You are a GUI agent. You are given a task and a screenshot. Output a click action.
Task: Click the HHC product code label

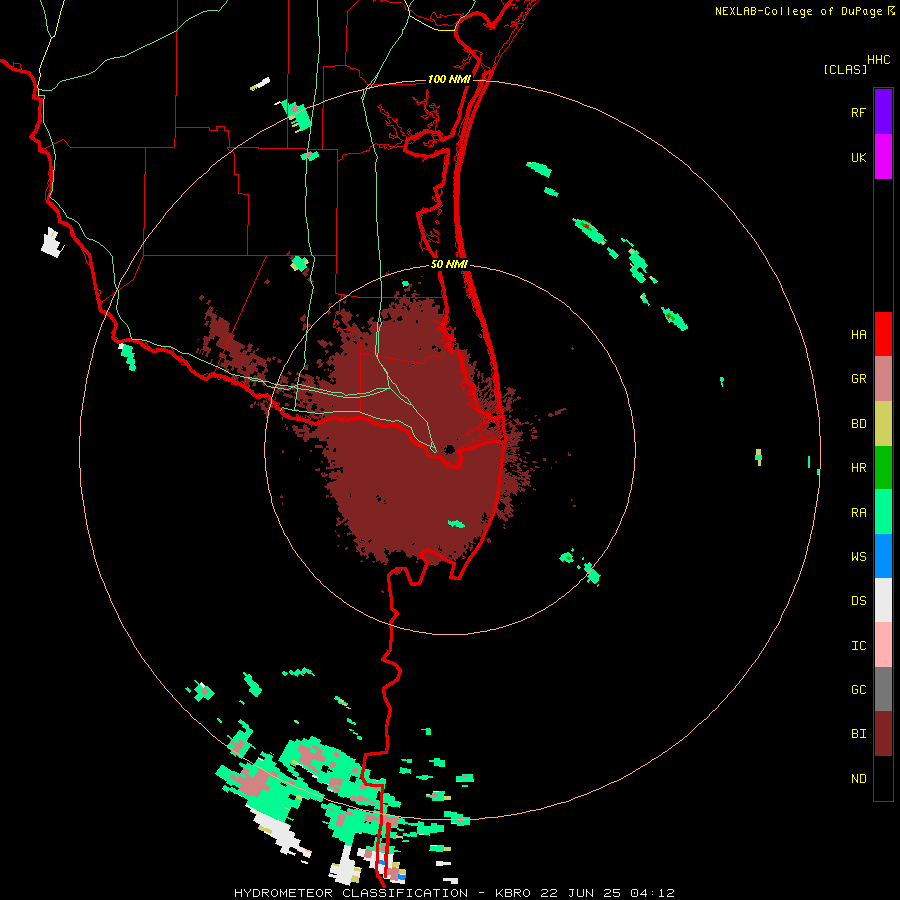[x=879, y=60]
